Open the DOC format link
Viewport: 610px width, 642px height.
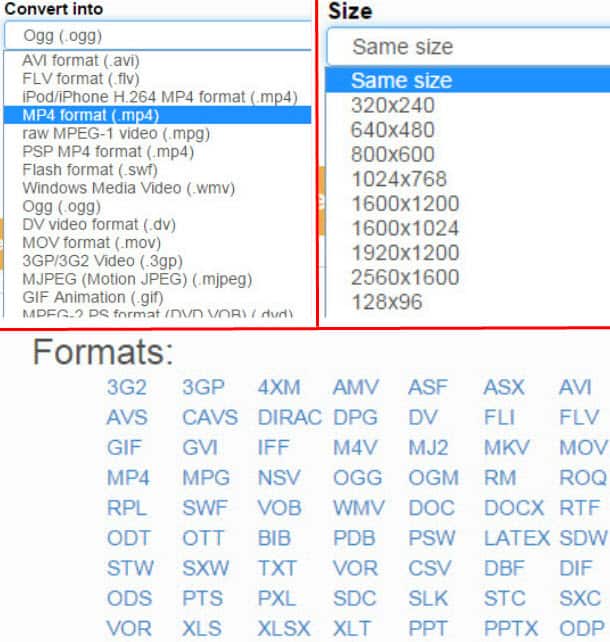point(432,508)
